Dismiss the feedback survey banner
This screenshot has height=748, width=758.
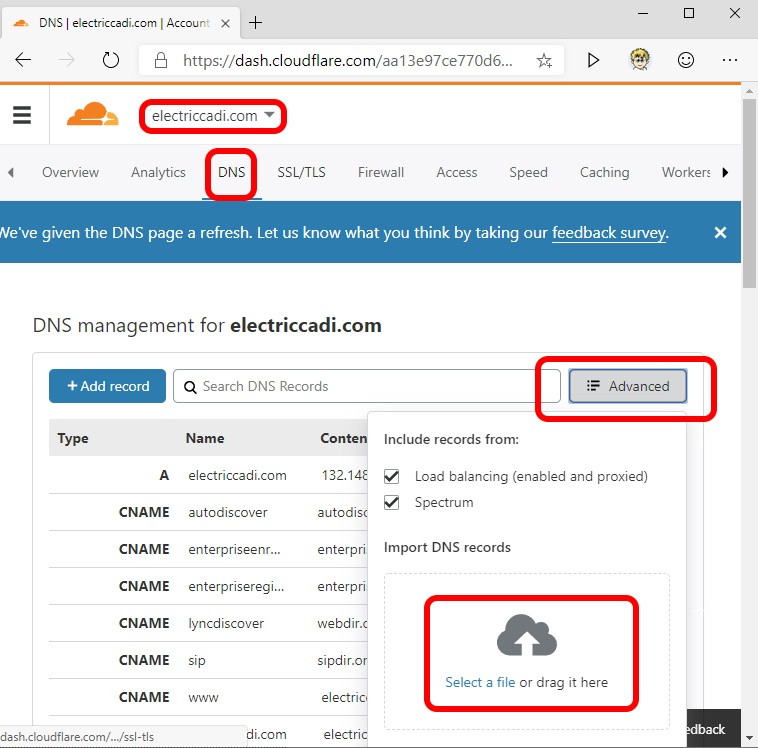(x=720, y=232)
